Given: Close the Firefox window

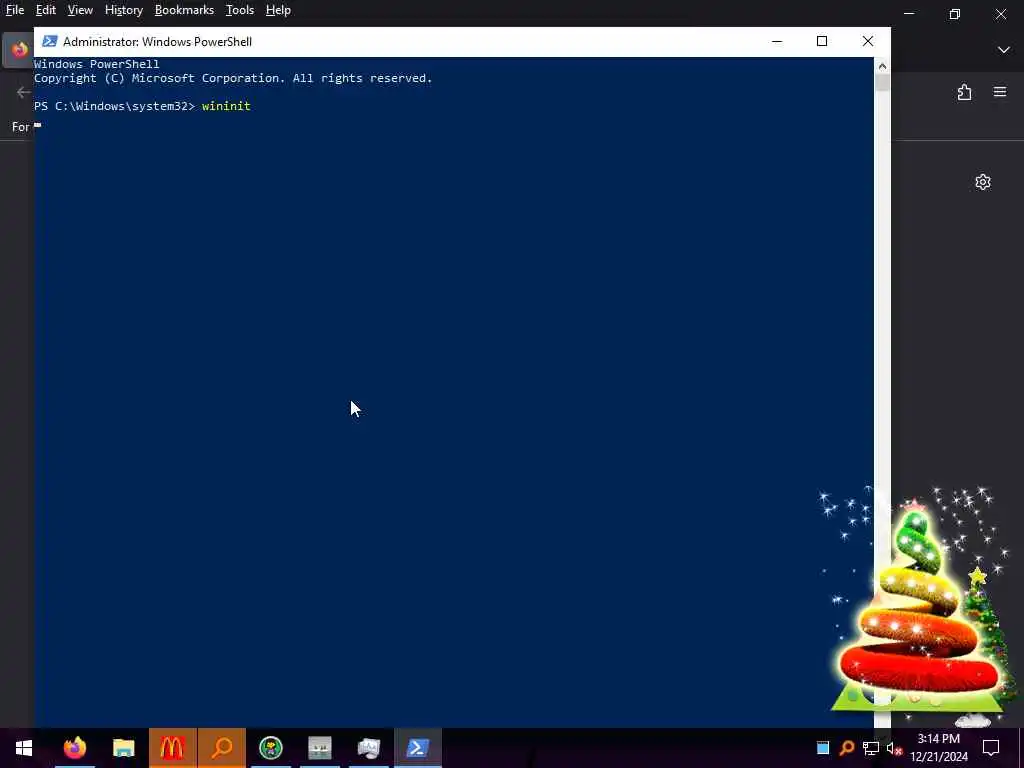Looking at the screenshot, I should [1000, 14].
